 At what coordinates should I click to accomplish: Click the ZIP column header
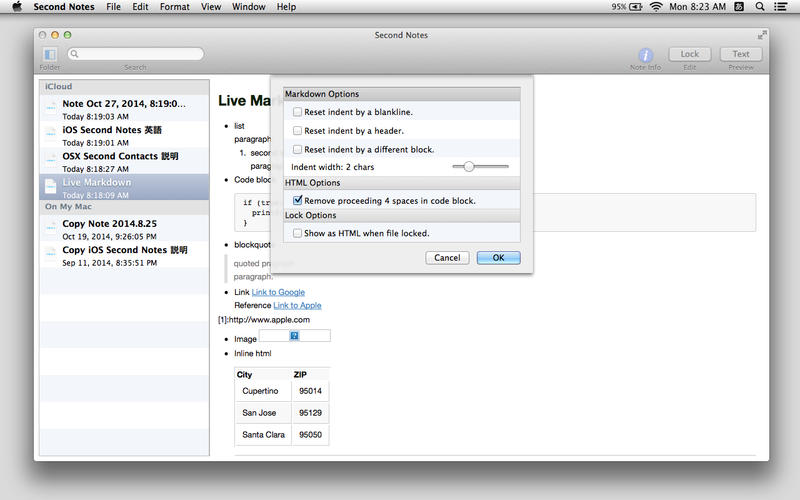300,374
